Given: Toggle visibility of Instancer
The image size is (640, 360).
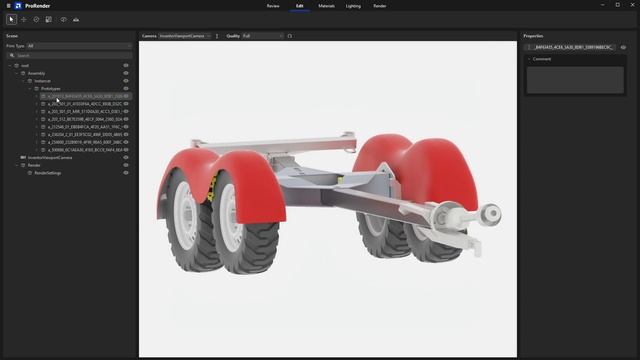Looking at the screenshot, I should [126, 81].
